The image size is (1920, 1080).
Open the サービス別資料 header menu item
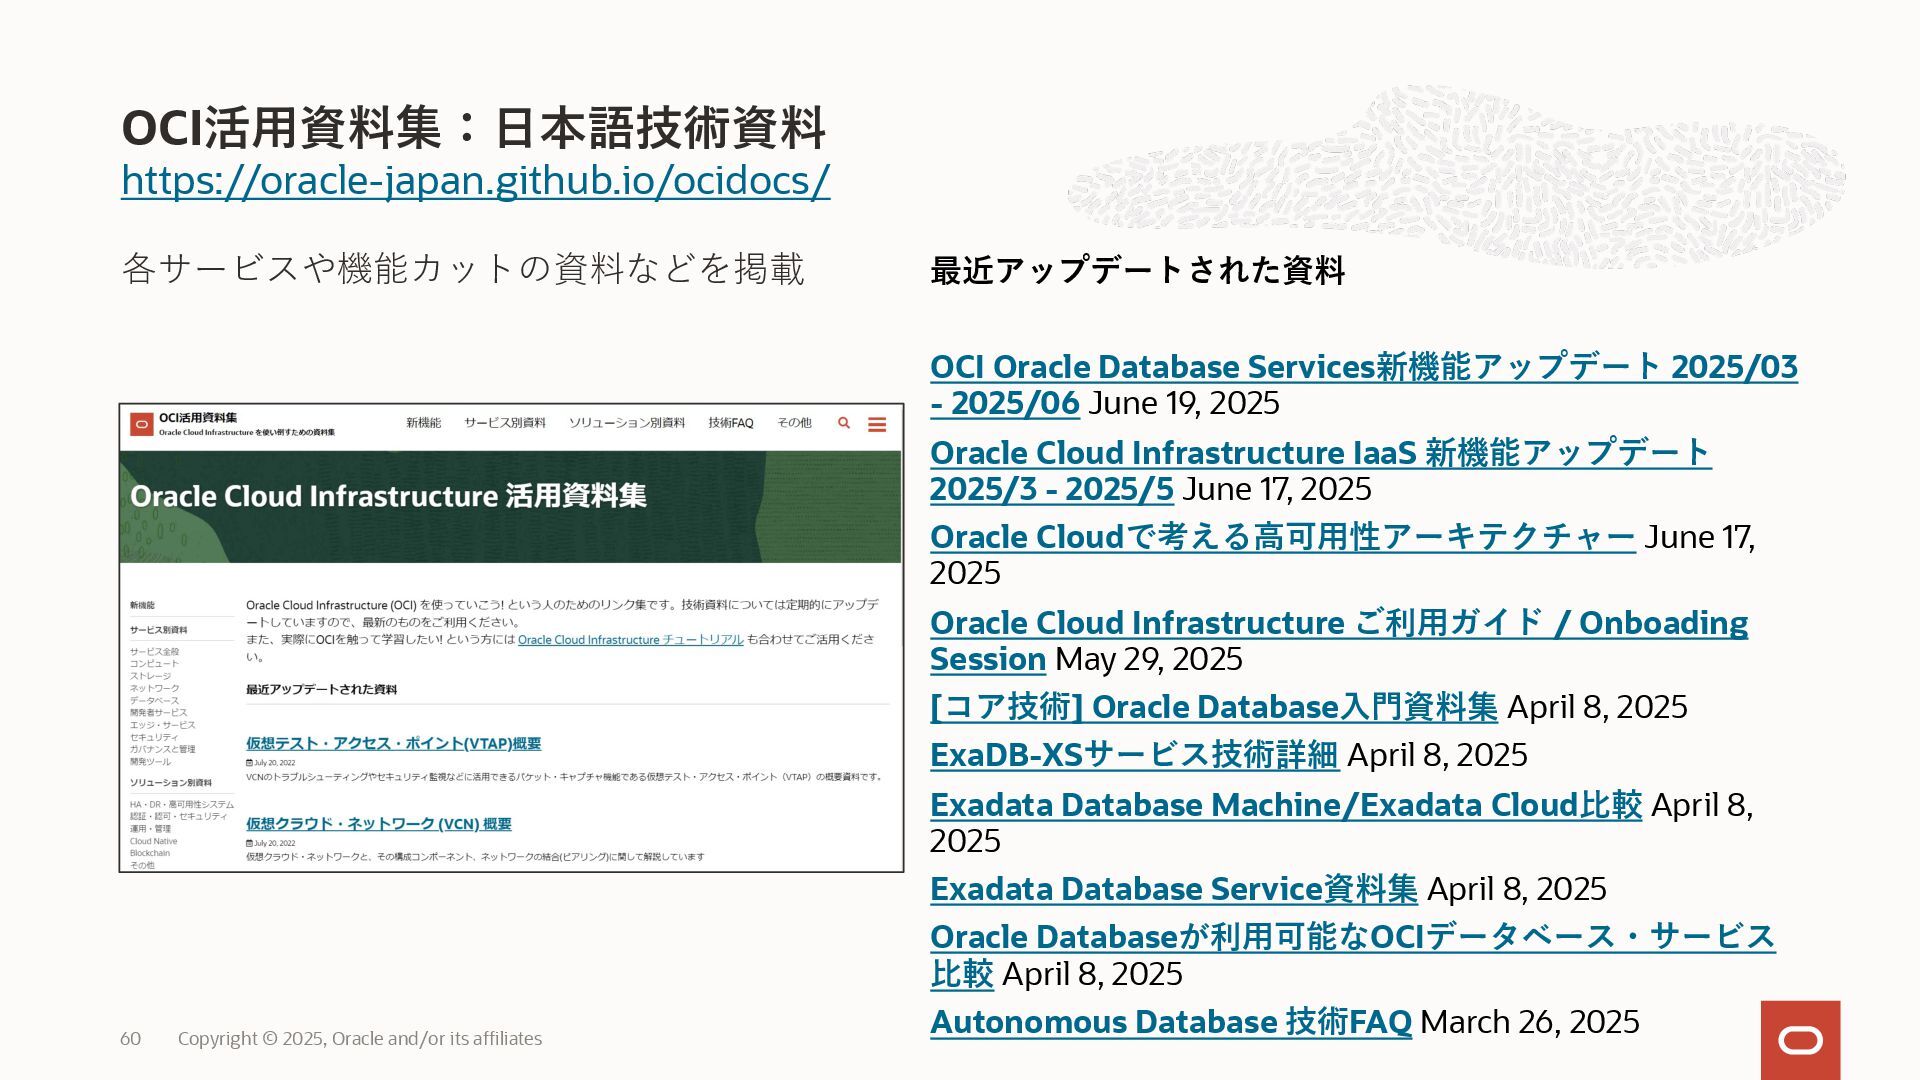(x=504, y=423)
